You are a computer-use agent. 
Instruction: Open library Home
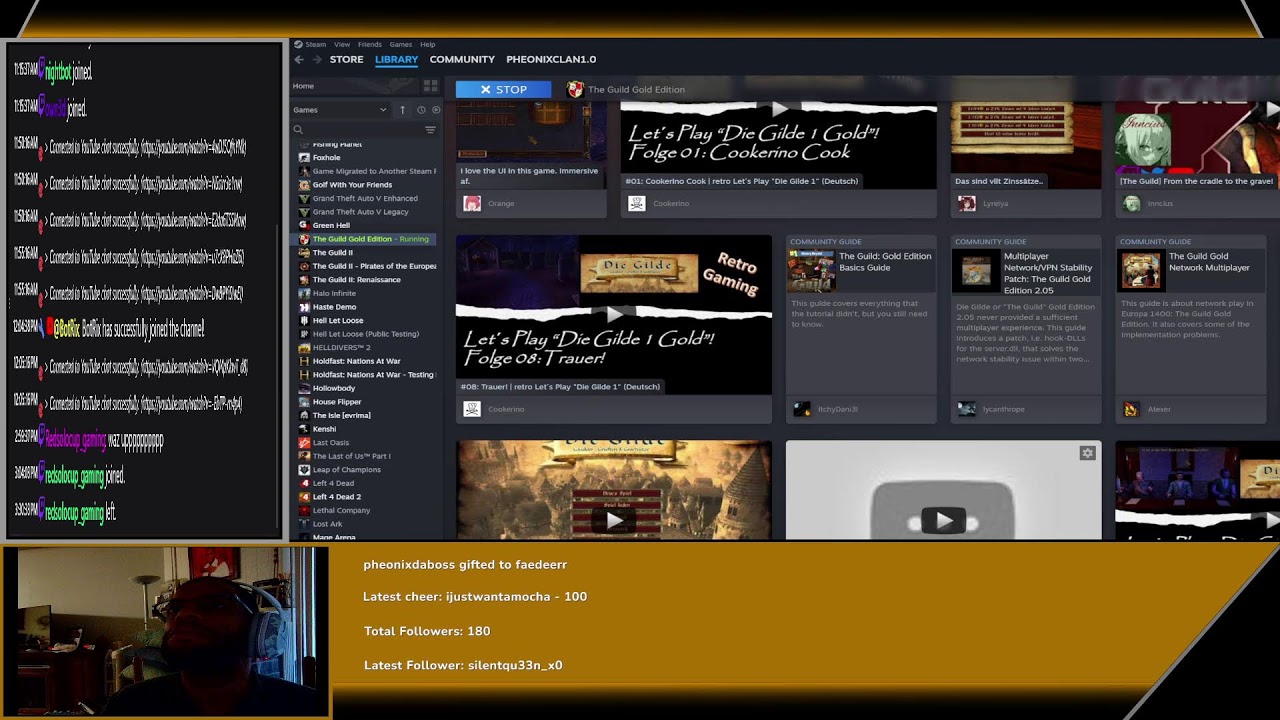(303, 86)
